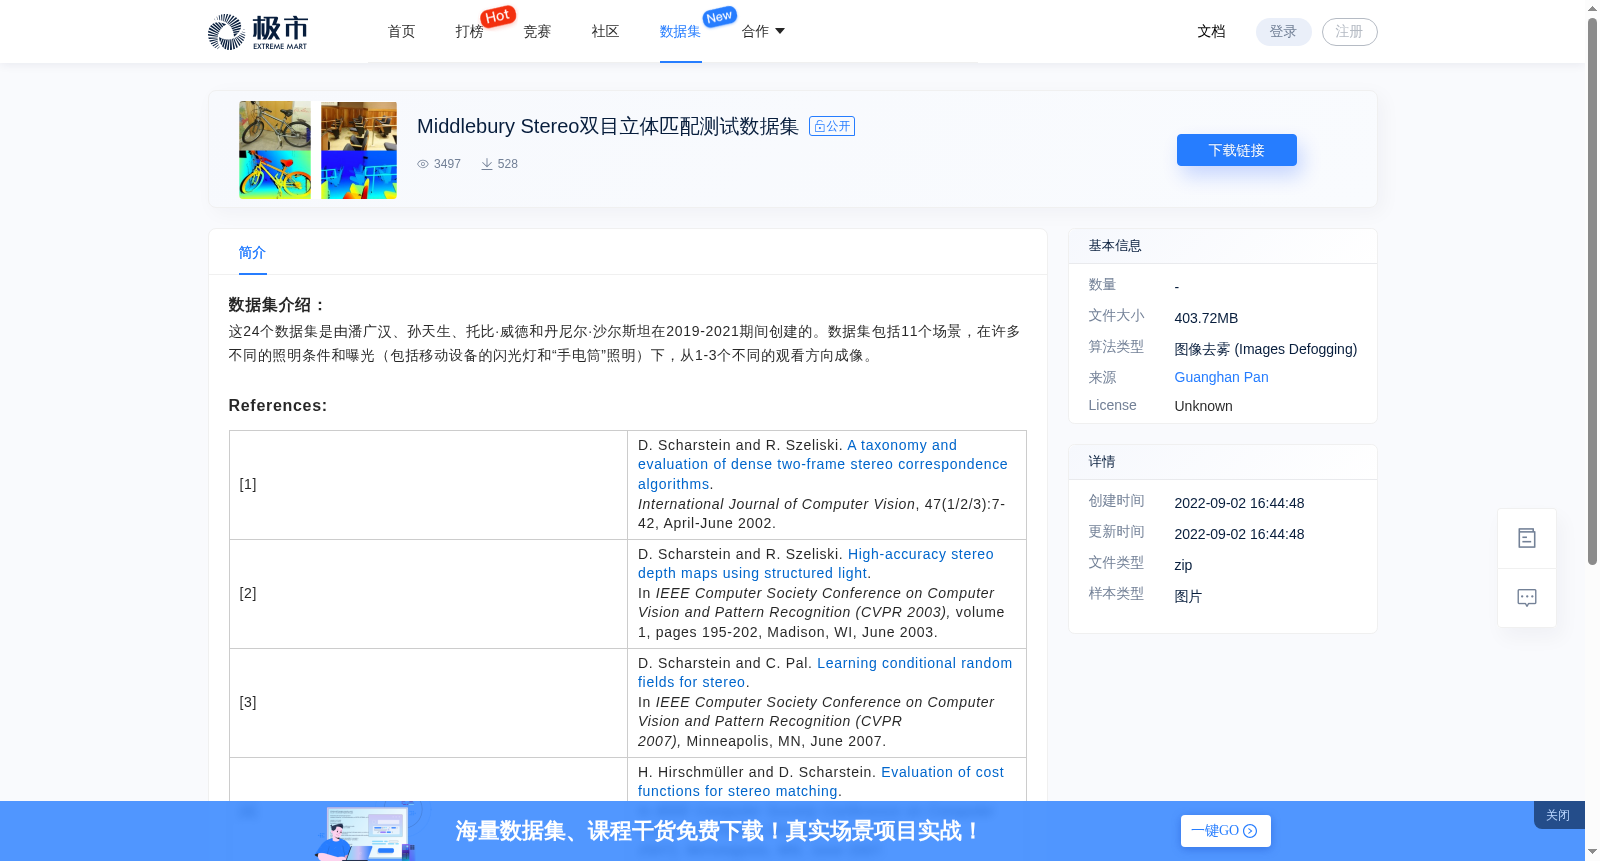1600x861 pixels.
Task: Click the file type value zip
Action: click(x=1183, y=565)
